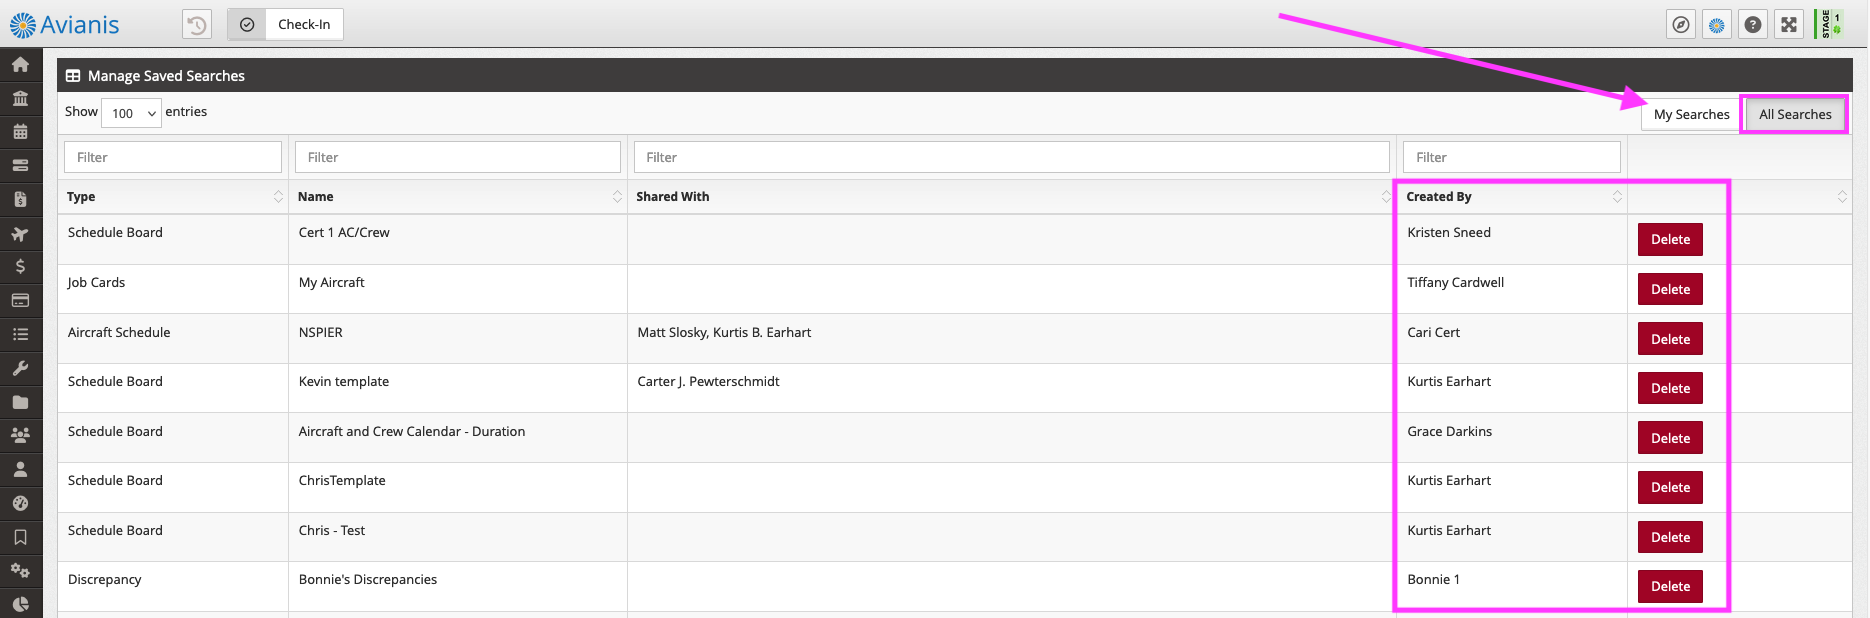Open the airplane sidebar icon
This screenshot has width=1870, height=618.
click(x=20, y=234)
